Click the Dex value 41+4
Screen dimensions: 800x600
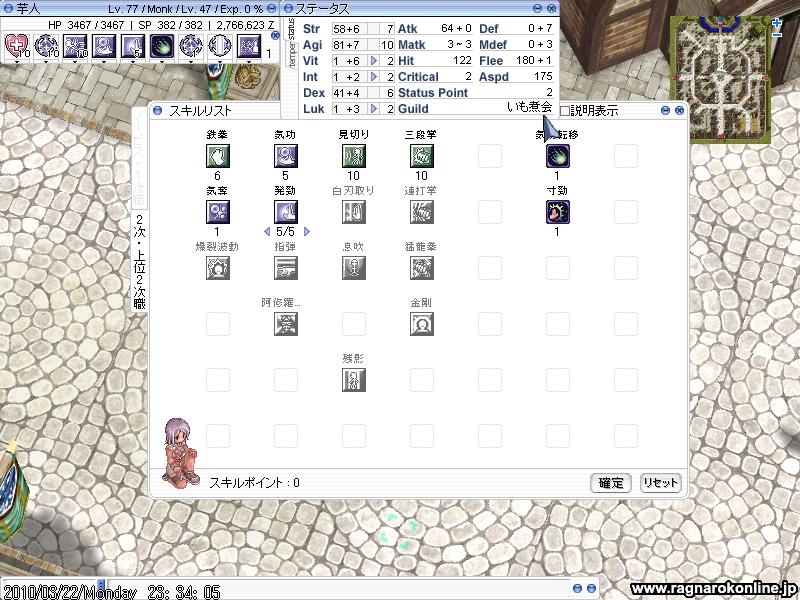click(346, 93)
